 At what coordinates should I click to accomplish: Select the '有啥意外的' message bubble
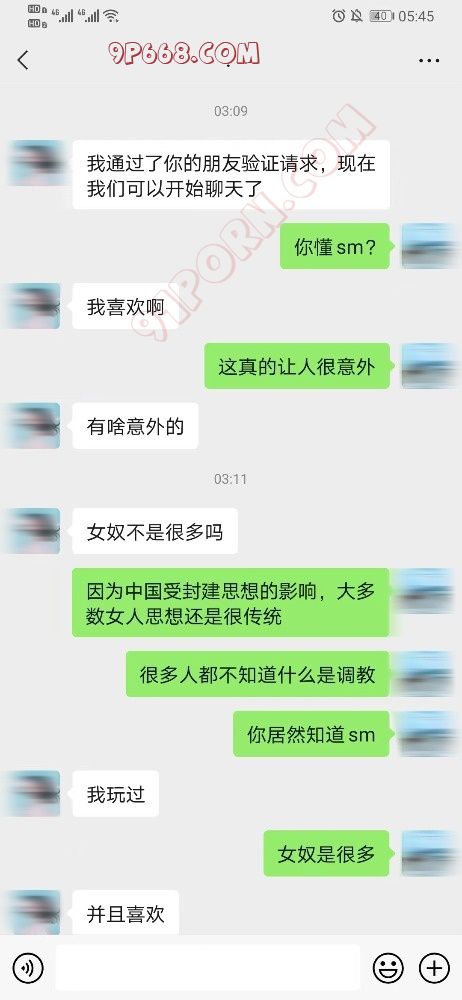[x=135, y=425]
